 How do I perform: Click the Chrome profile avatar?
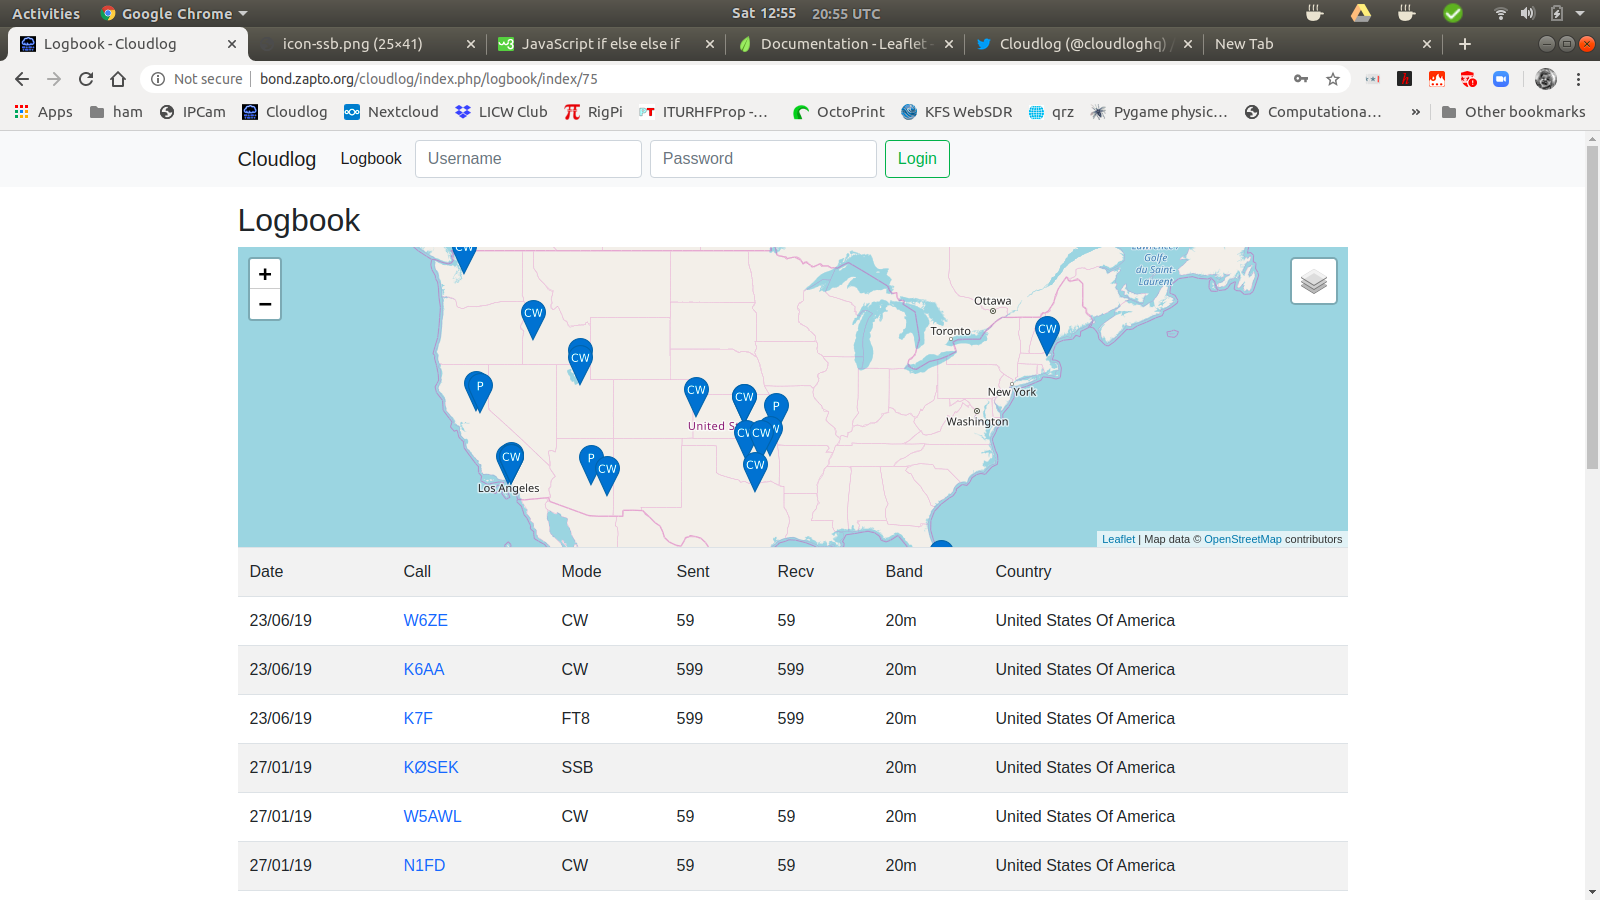tap(1546, 79)
